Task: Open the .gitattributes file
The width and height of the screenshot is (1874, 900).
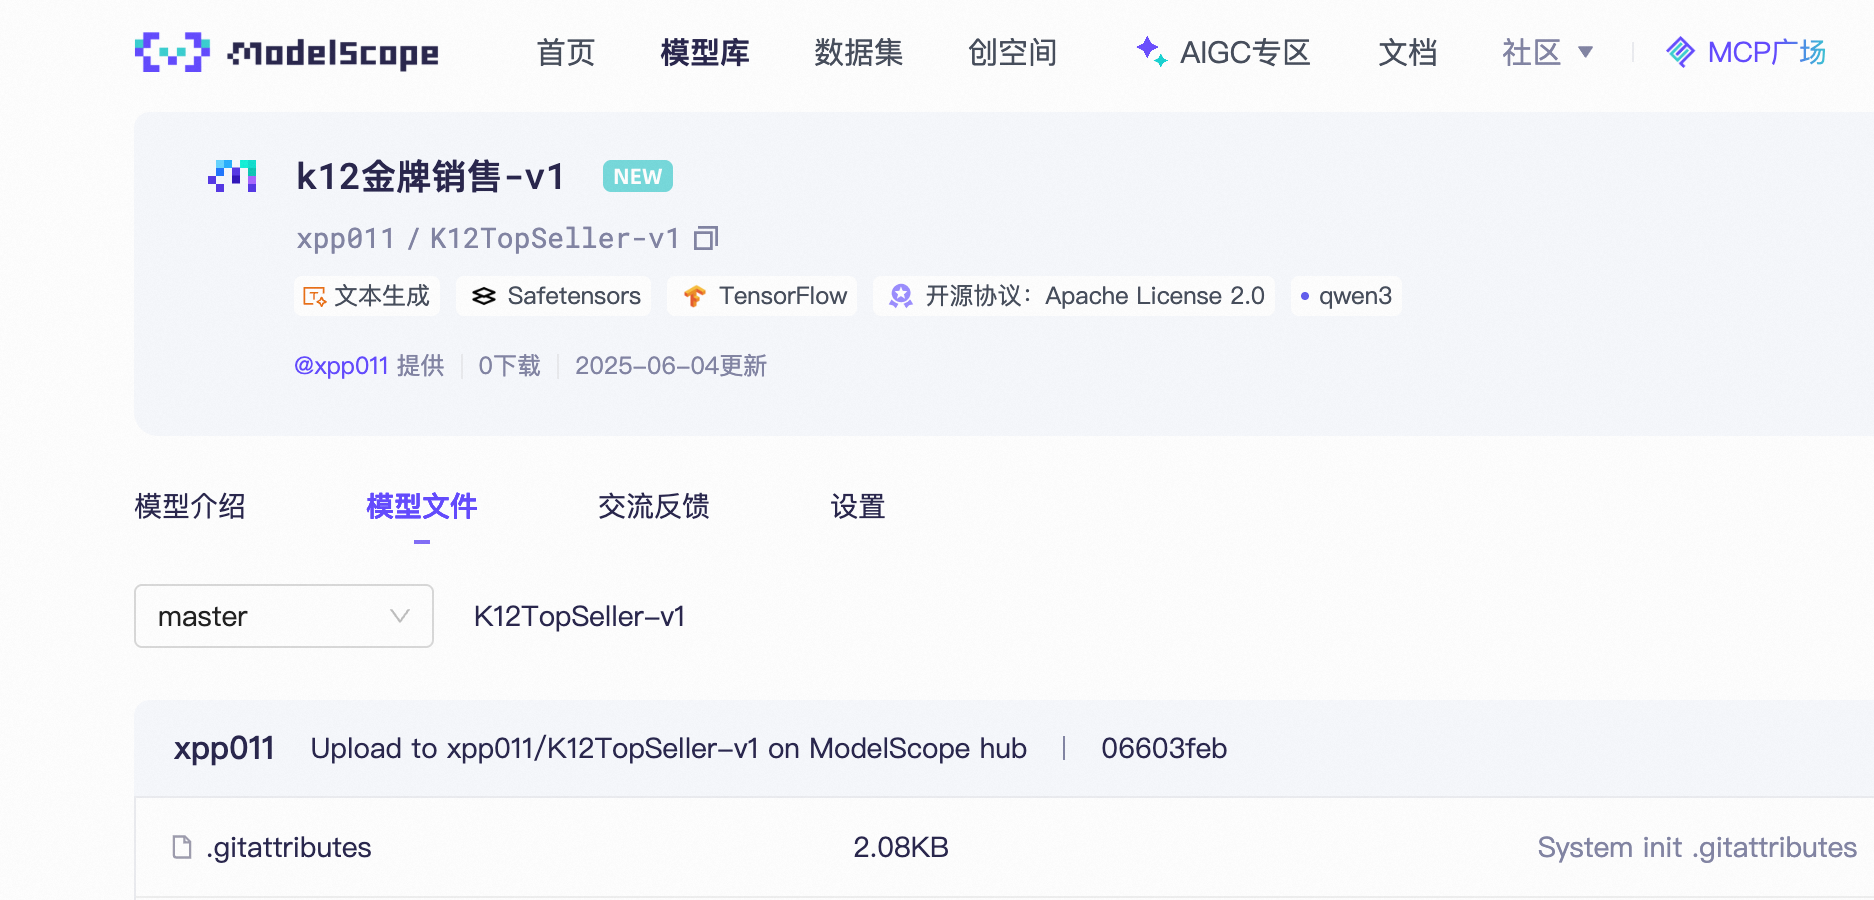Action: (289, 847)
